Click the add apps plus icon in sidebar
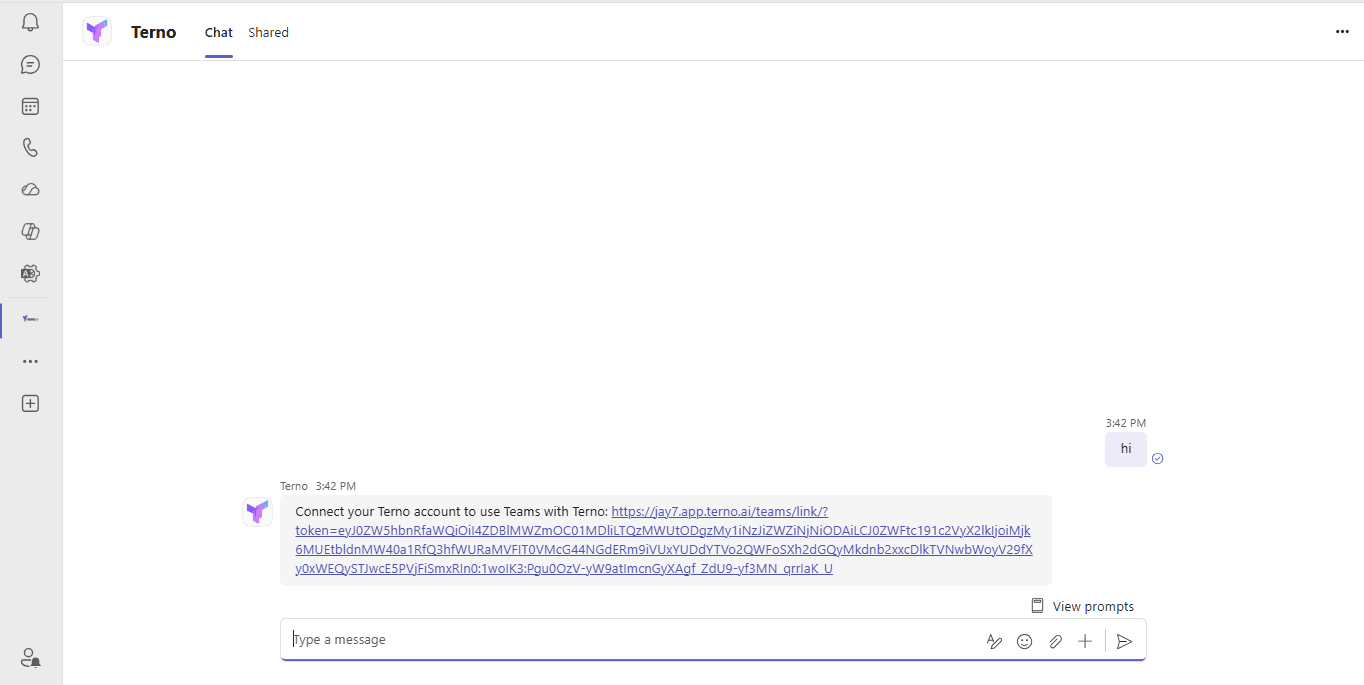Screen dimensions: 1364x685 coord(30,403)
